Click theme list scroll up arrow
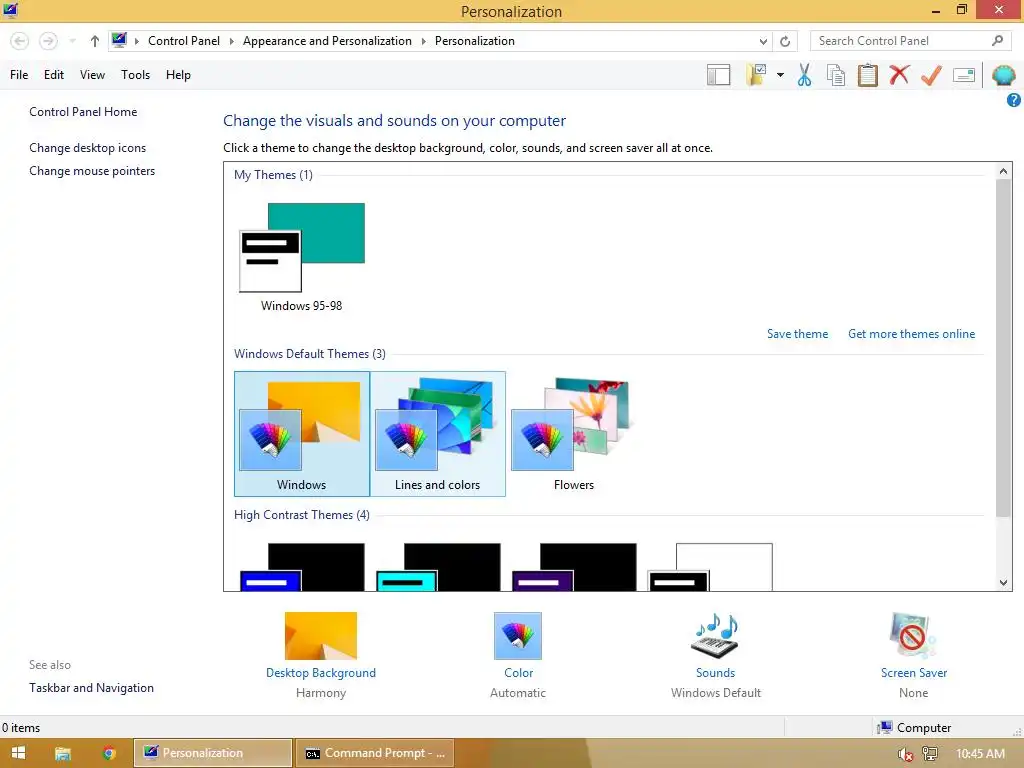The image size is (1024, 768). 1004,171
